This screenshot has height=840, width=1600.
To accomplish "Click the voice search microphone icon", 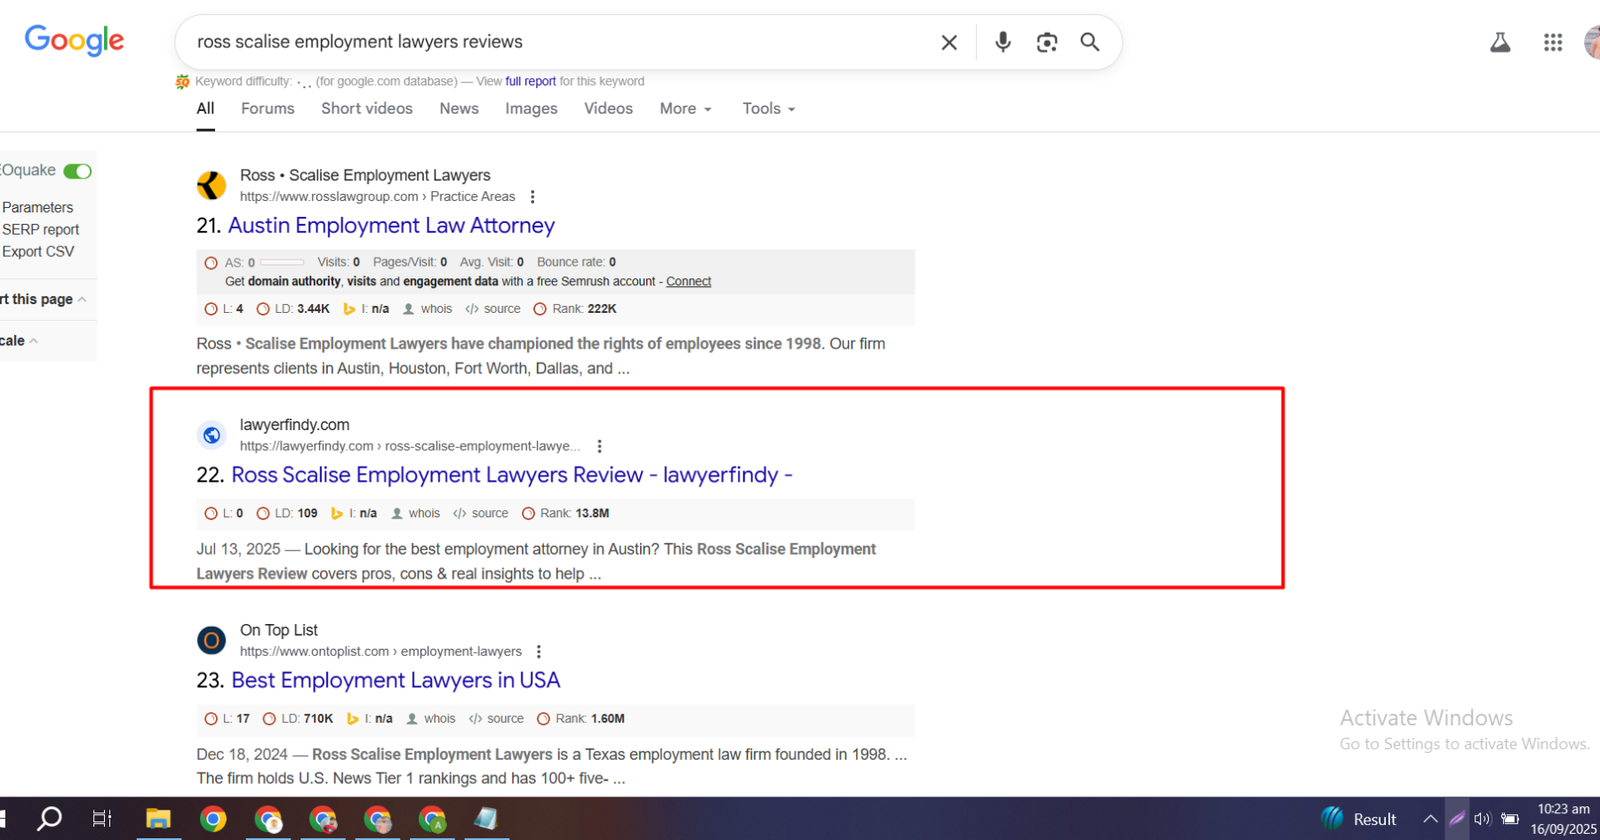I will (1002, 42).
